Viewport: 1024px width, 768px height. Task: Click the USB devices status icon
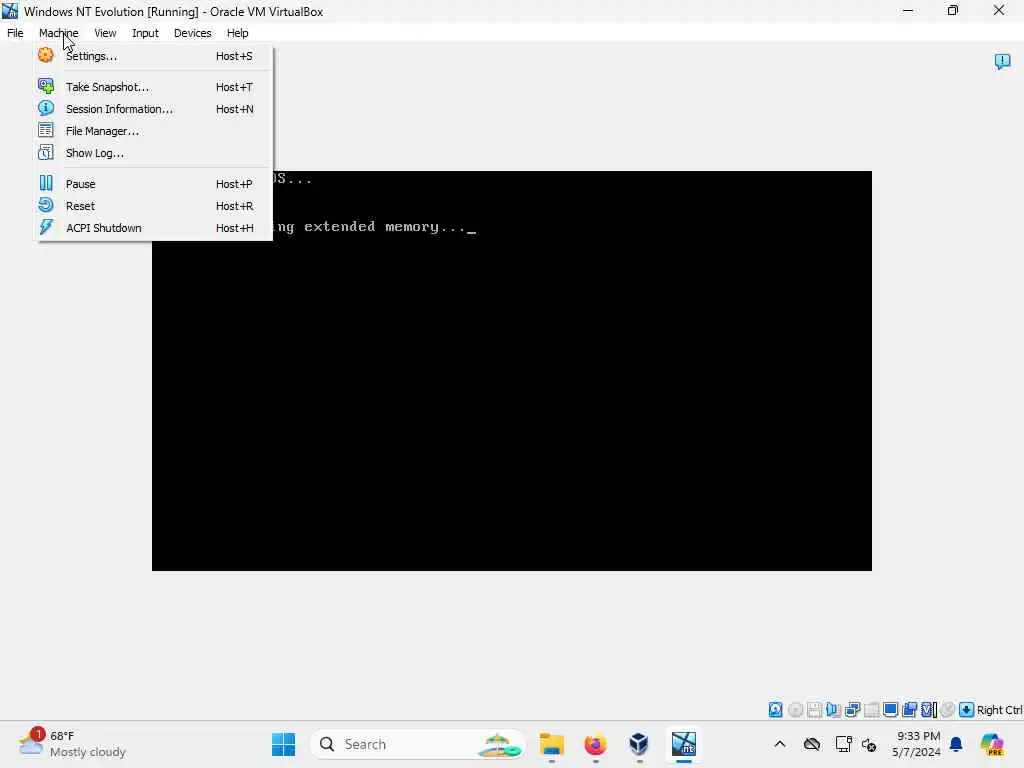[x=871, y=710]
